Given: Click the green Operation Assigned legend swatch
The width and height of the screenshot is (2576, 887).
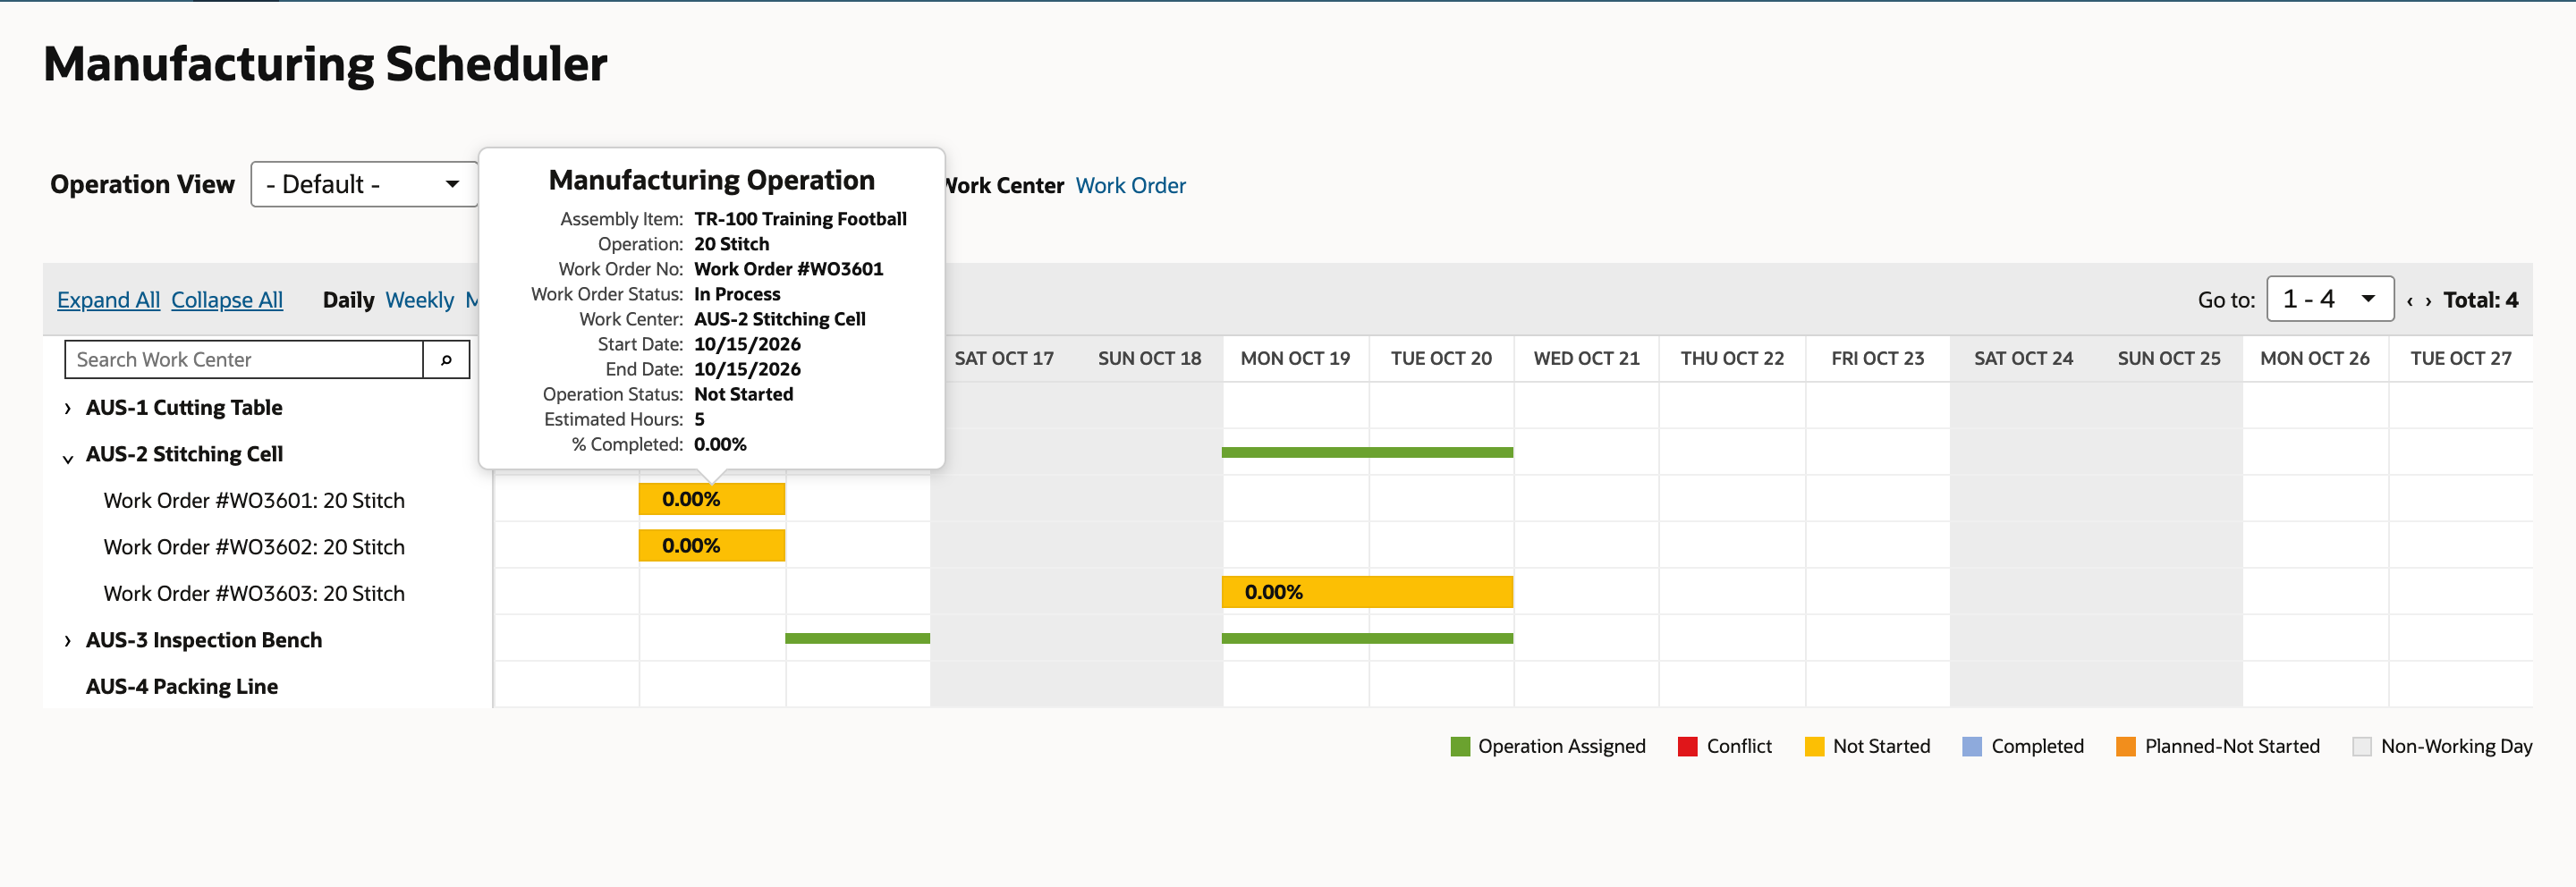Looking at the screenshot, I should (x=1460, y=746).
